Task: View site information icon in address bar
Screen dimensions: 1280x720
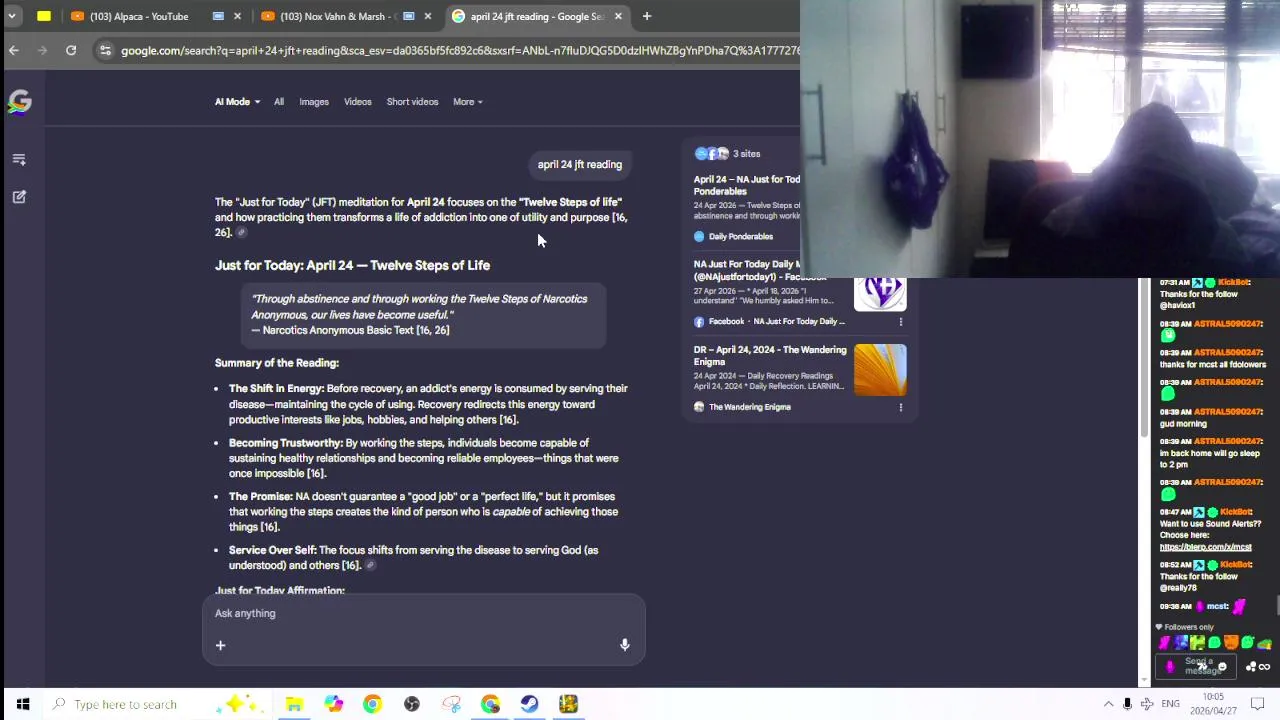Action: (x=105, y=50)
